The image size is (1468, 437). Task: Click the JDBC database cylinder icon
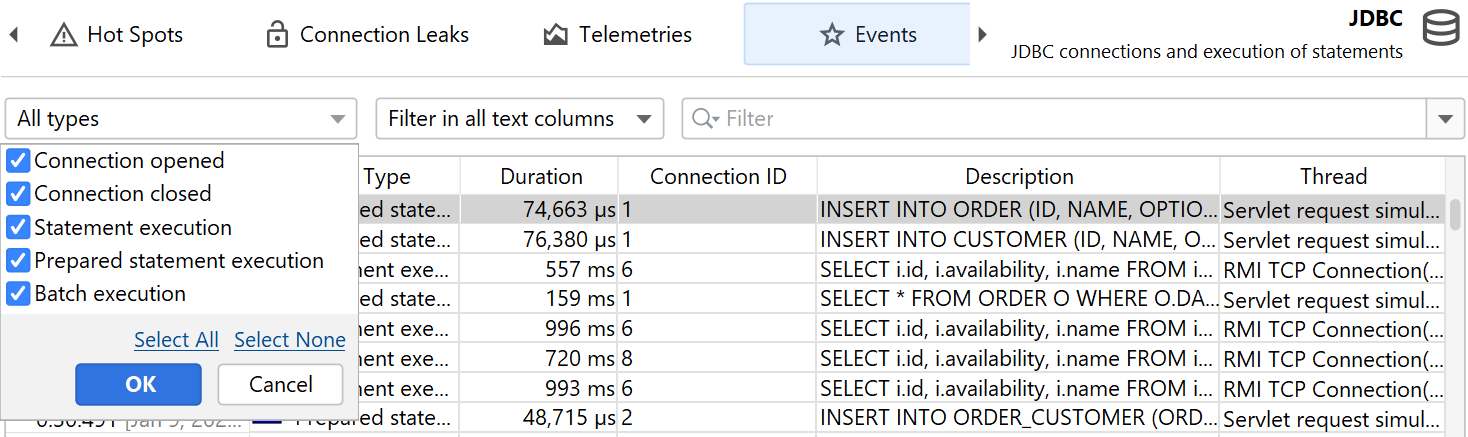coord(1440,29)
